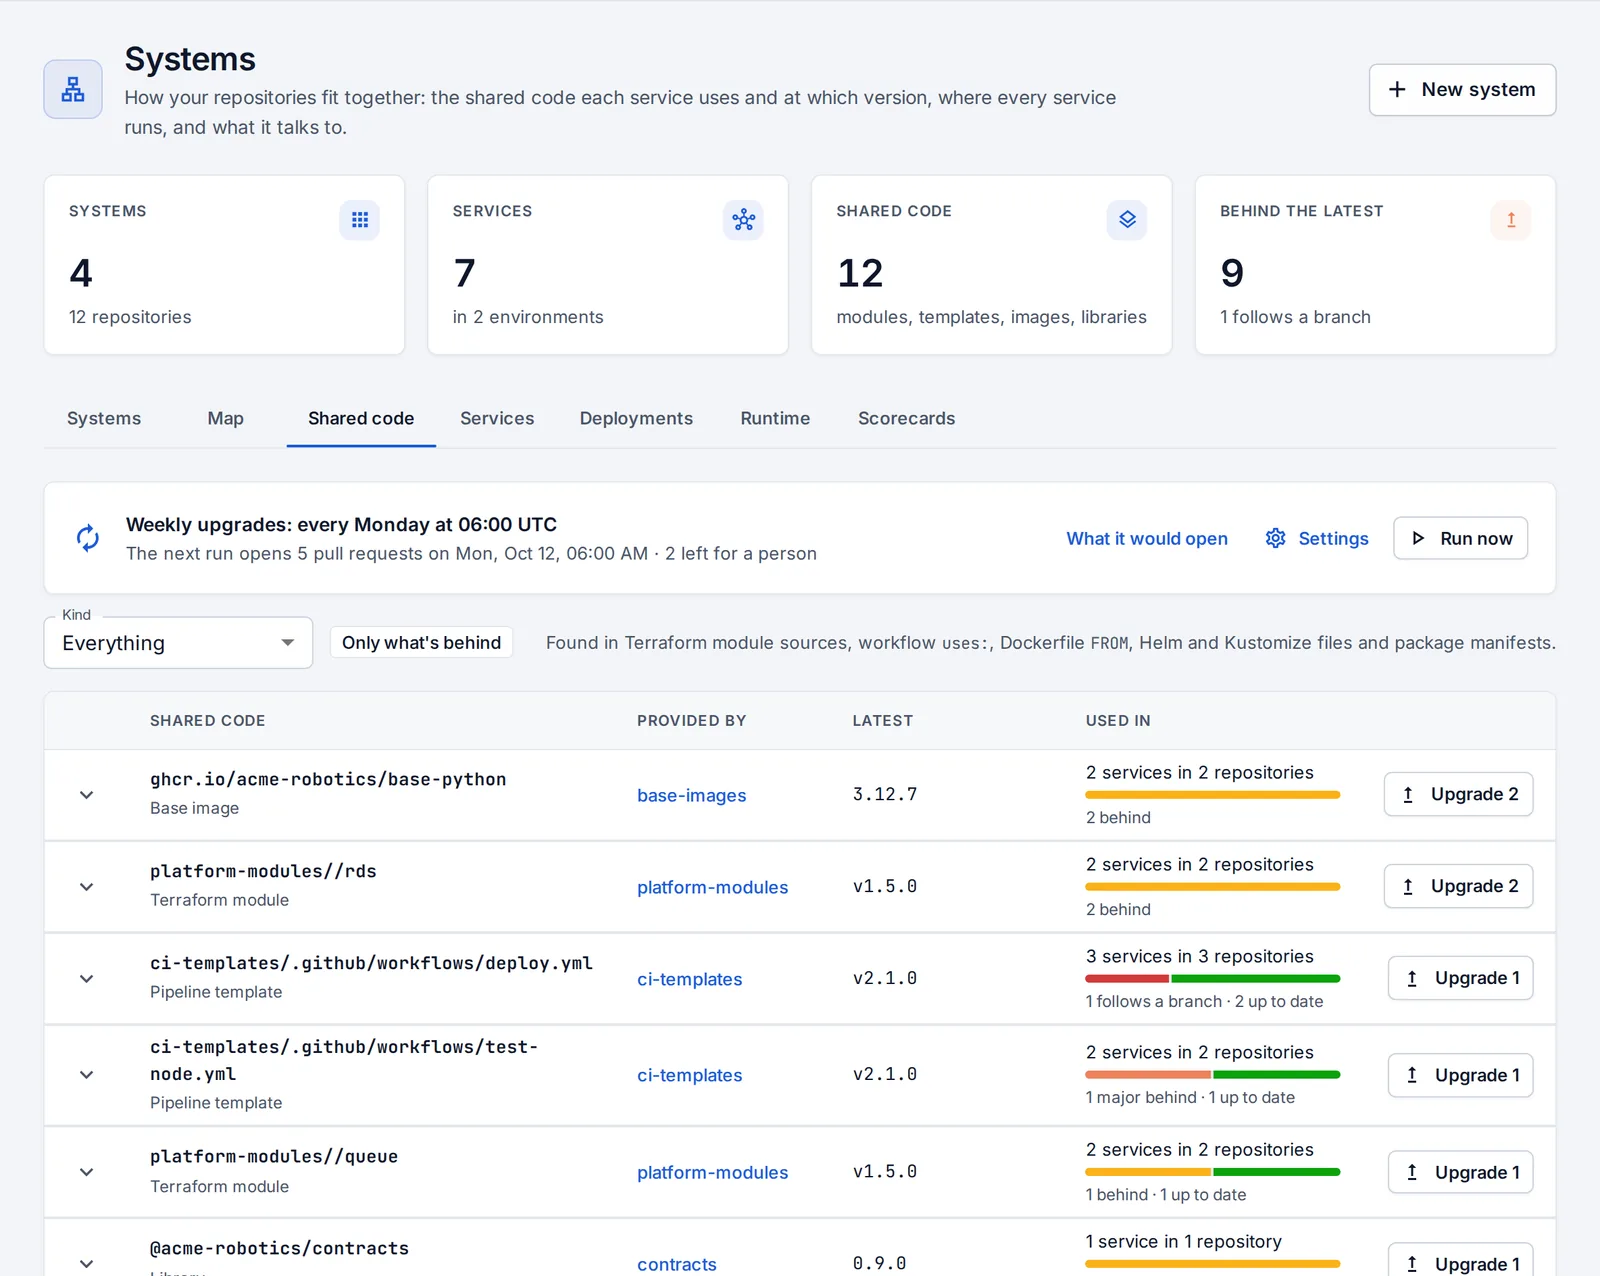Viewport: 1600px width, 1276px height.
Task: Open the Map tab
Action: tap(226, 418)
